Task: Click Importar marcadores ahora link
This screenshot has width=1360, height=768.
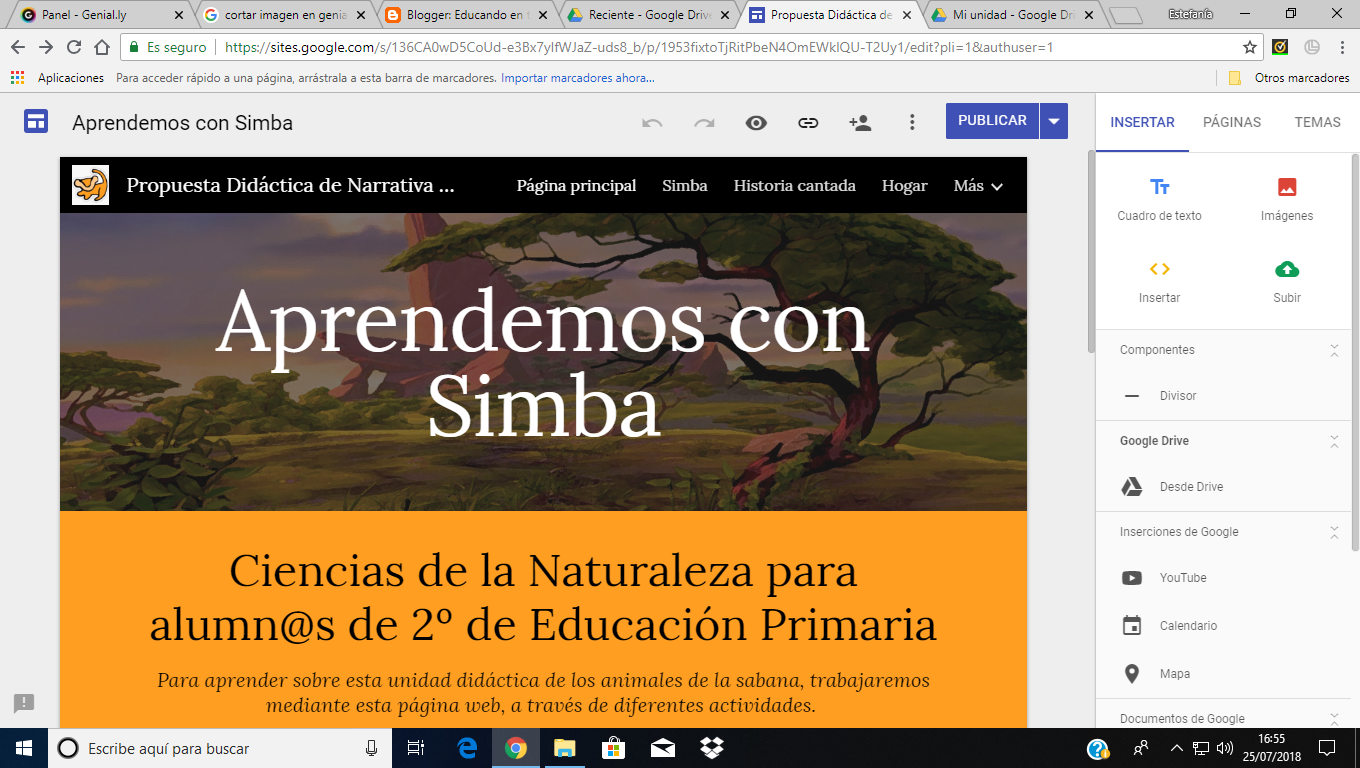Action: point(578,78)
